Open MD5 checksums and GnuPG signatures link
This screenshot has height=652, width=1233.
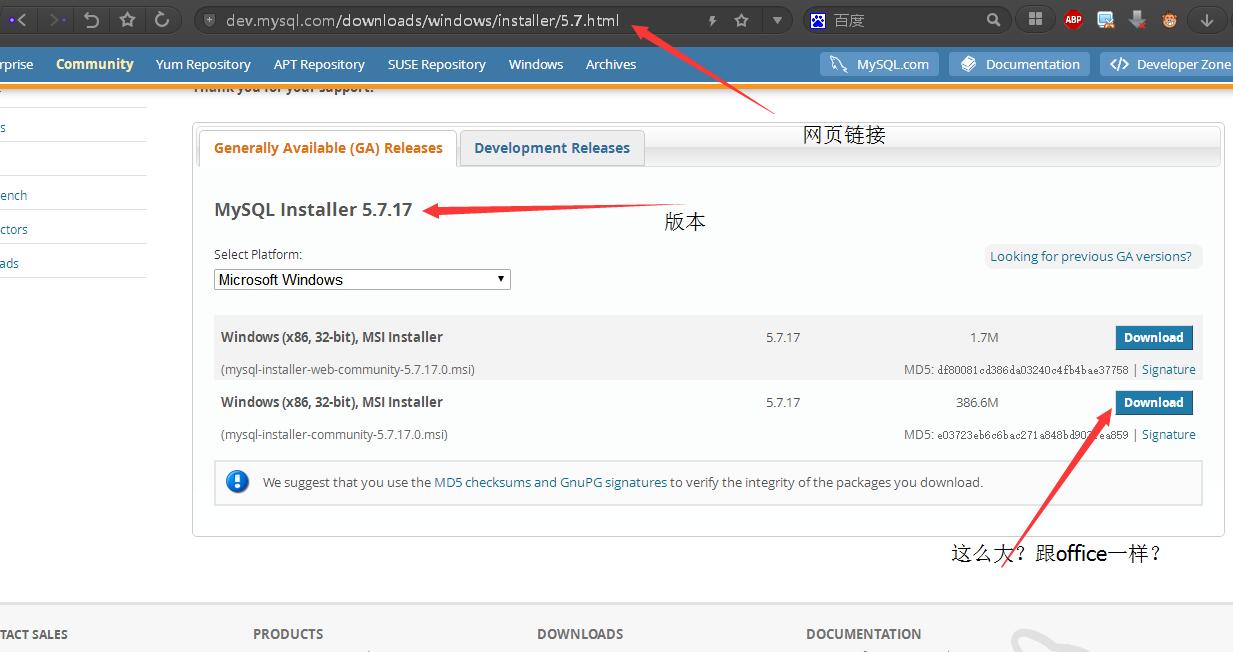tap(551, 482)
